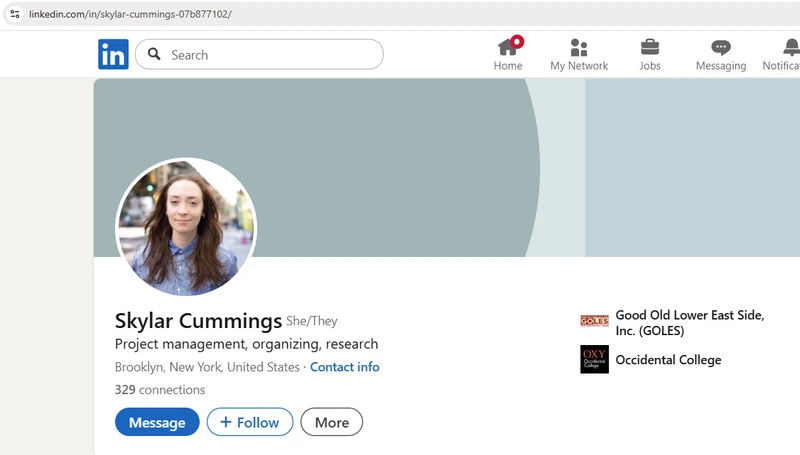Screen dimensions: 800x455
Task: Type in the LinkedIn Search field
Action: pyautogui.click(x=270, y=54)
